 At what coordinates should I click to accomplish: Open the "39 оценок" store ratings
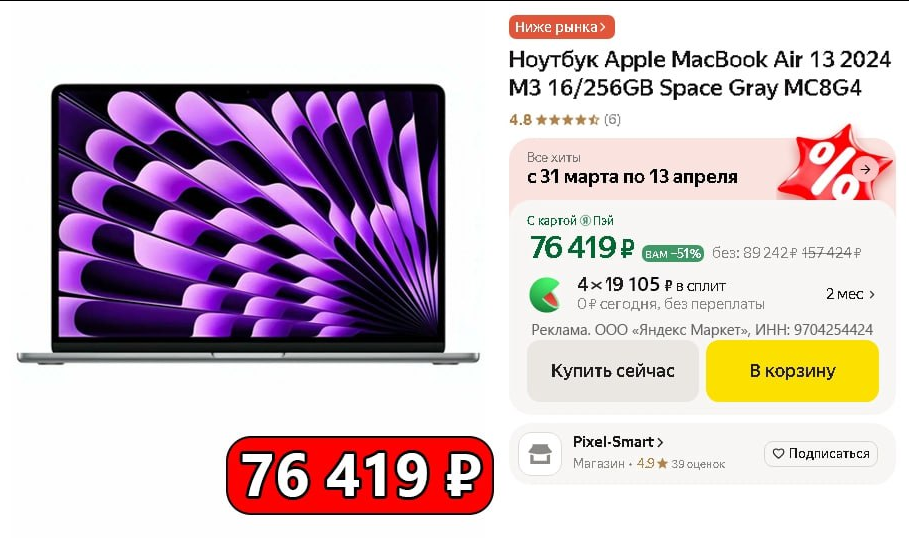[x=698, y=464]
